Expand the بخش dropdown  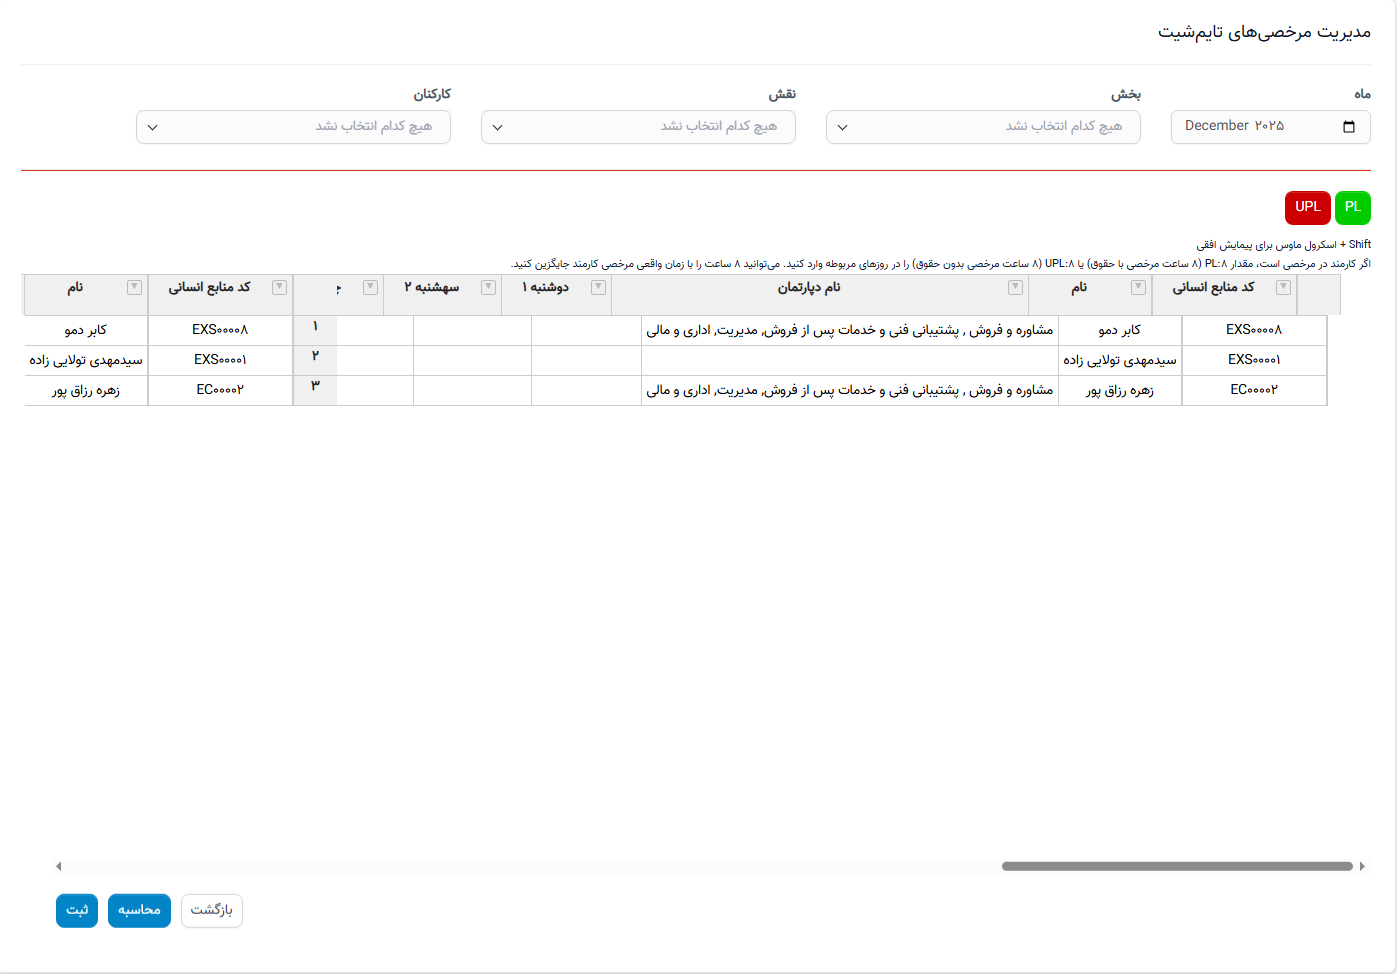point(983,127)
